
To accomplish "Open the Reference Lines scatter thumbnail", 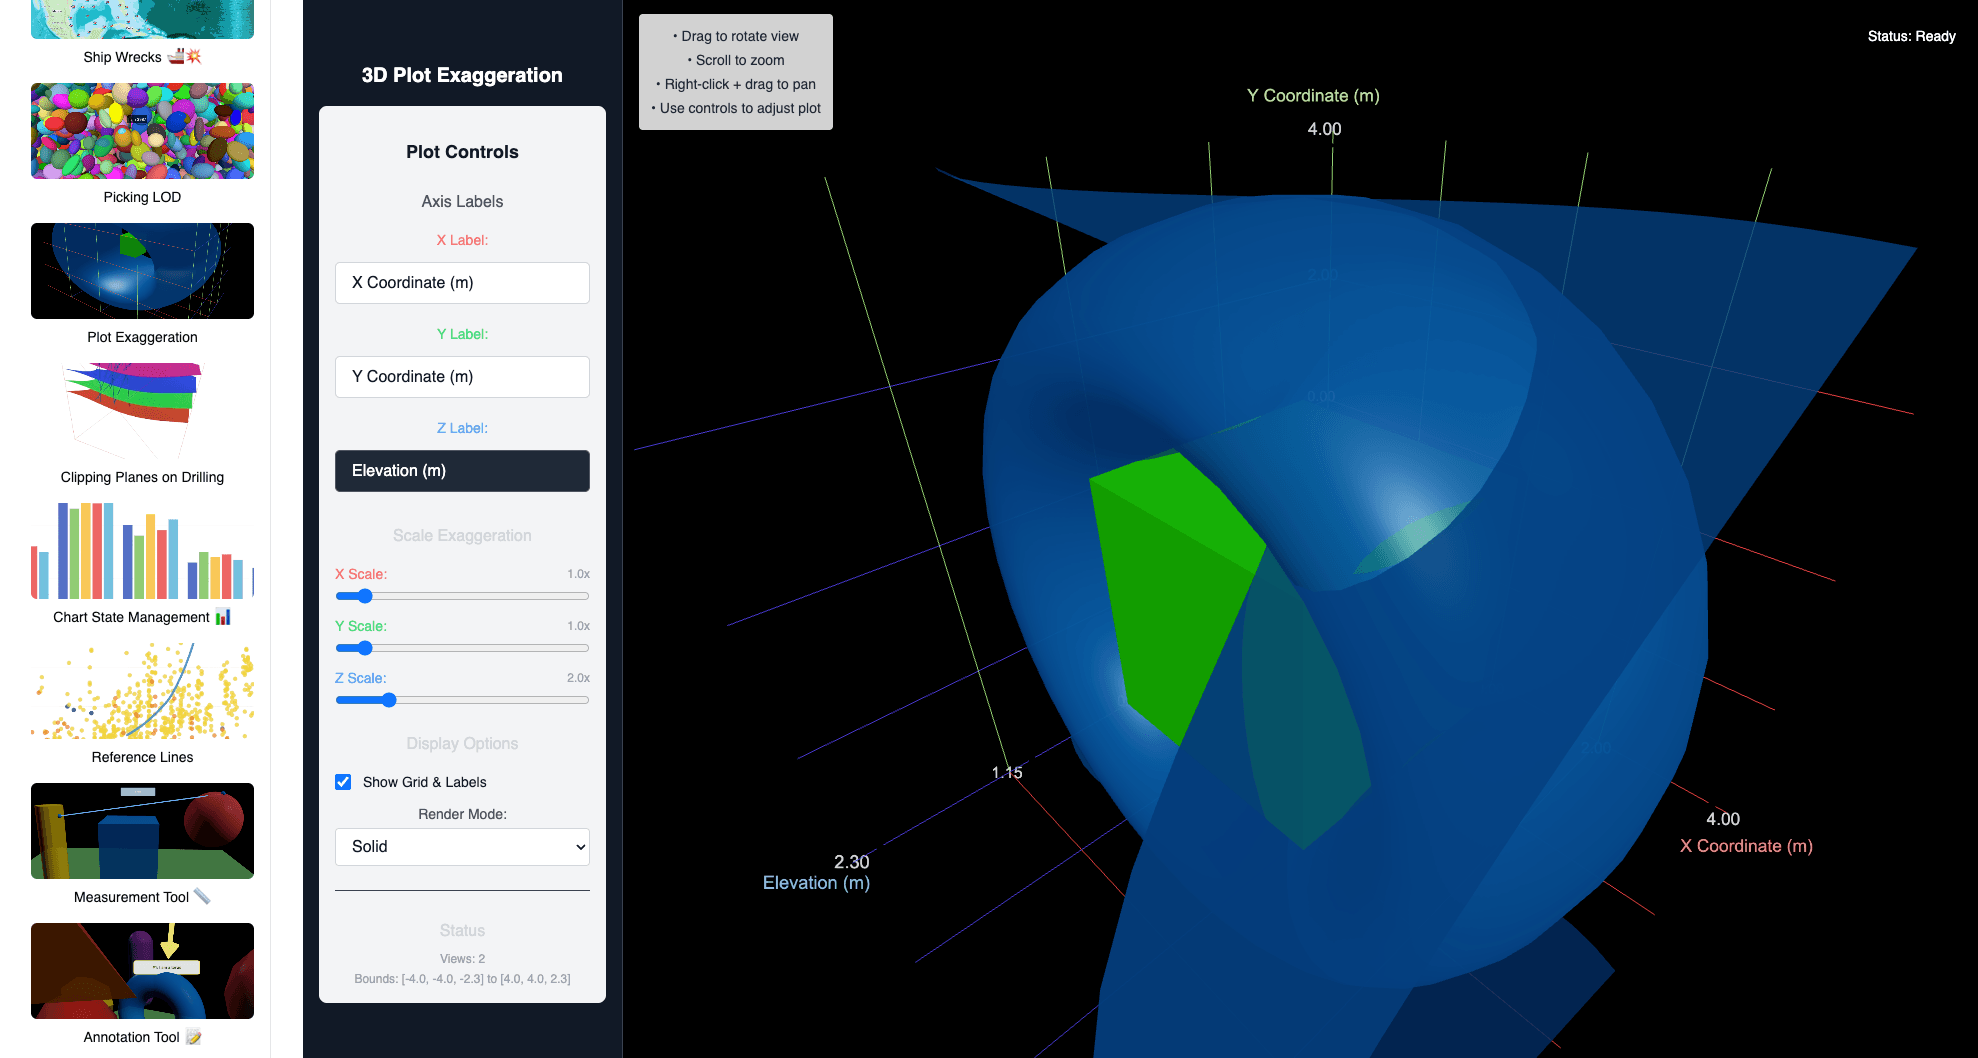I will pos(142,691).
